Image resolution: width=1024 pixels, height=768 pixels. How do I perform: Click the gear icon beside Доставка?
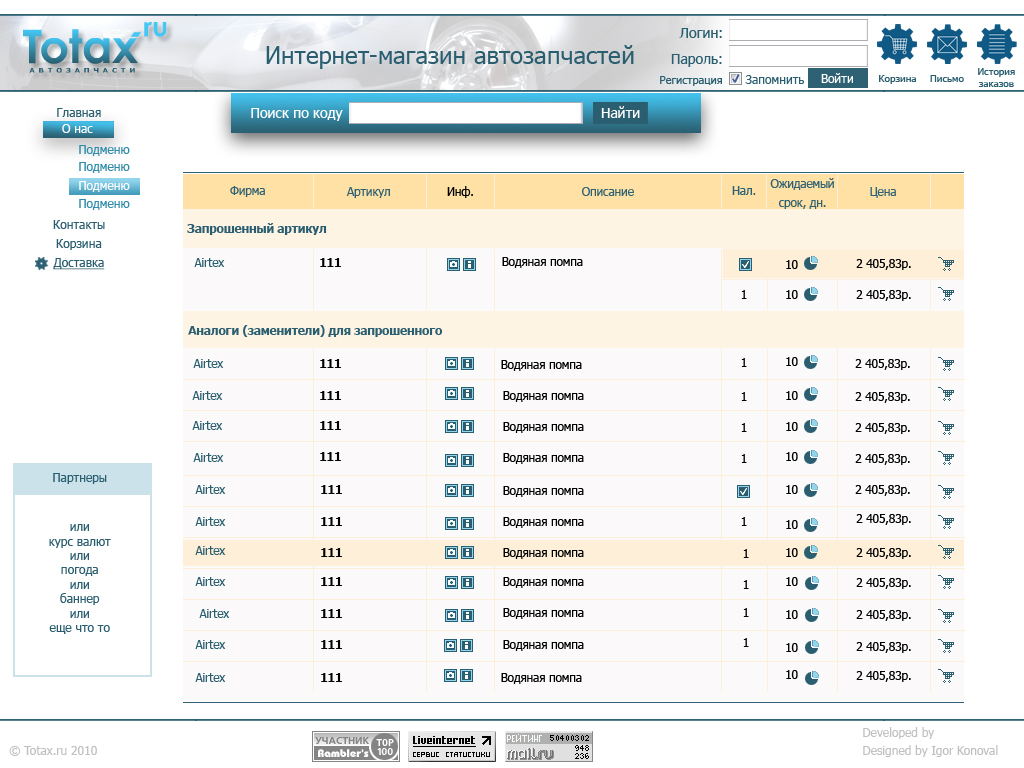(x=39, y=263)
